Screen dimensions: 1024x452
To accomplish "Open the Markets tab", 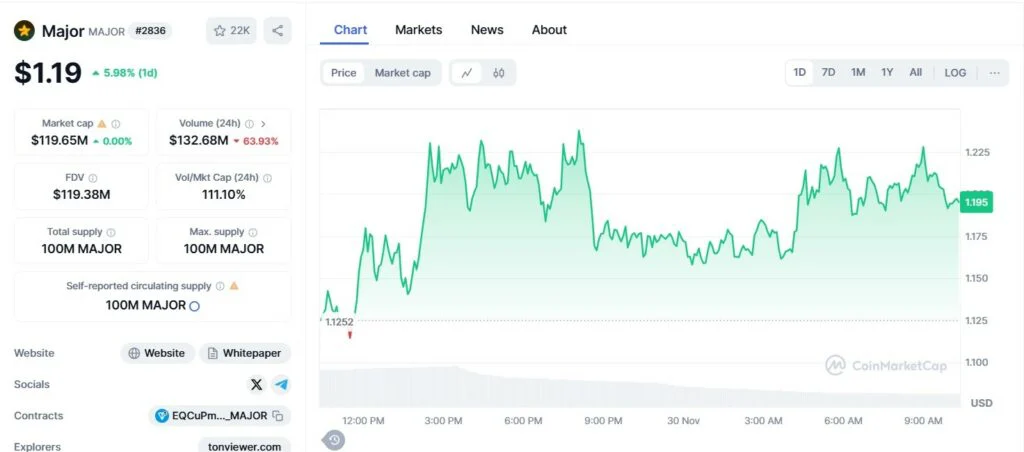I will 418,30.
